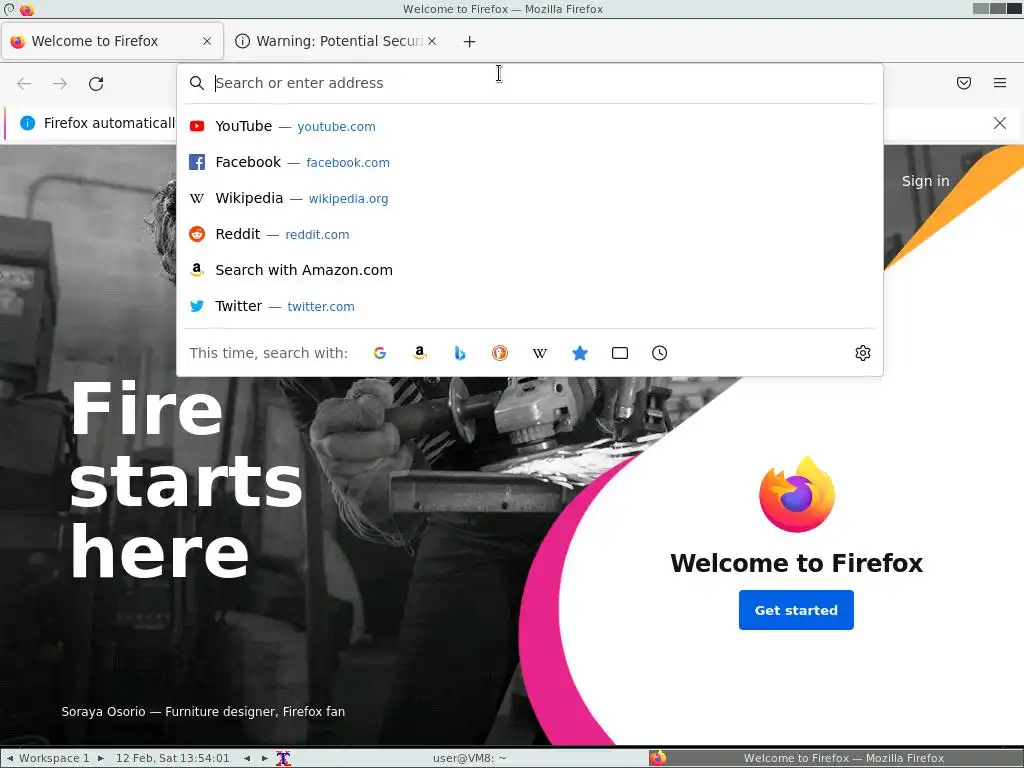This screenshot has height=768, width=1024.
Task: Switch to the Welcome to Firefox tab
Action: [x=112, y=41]
